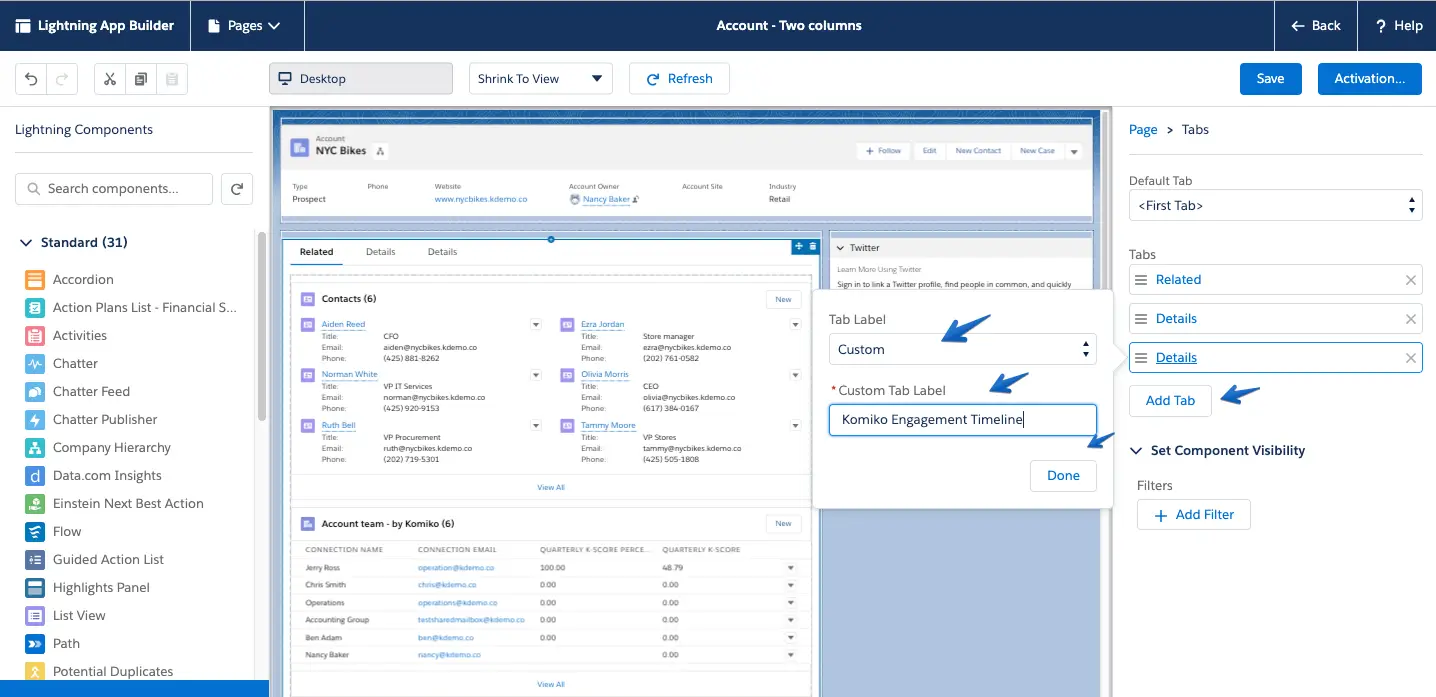Open the actions menu for Ezra Jordan
This screenshot has width=1436, height=697.
796,325
